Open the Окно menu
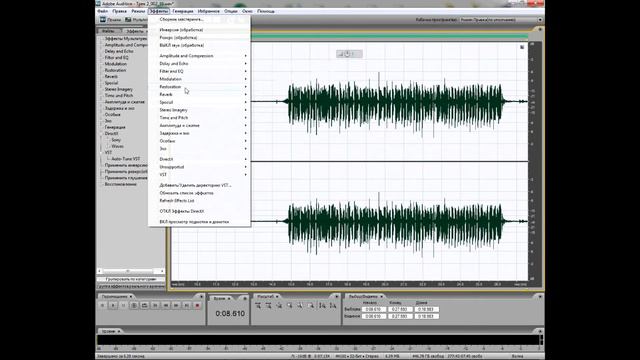Image resolution: width=640 pixels, height=360 pixels. [247, 11]
